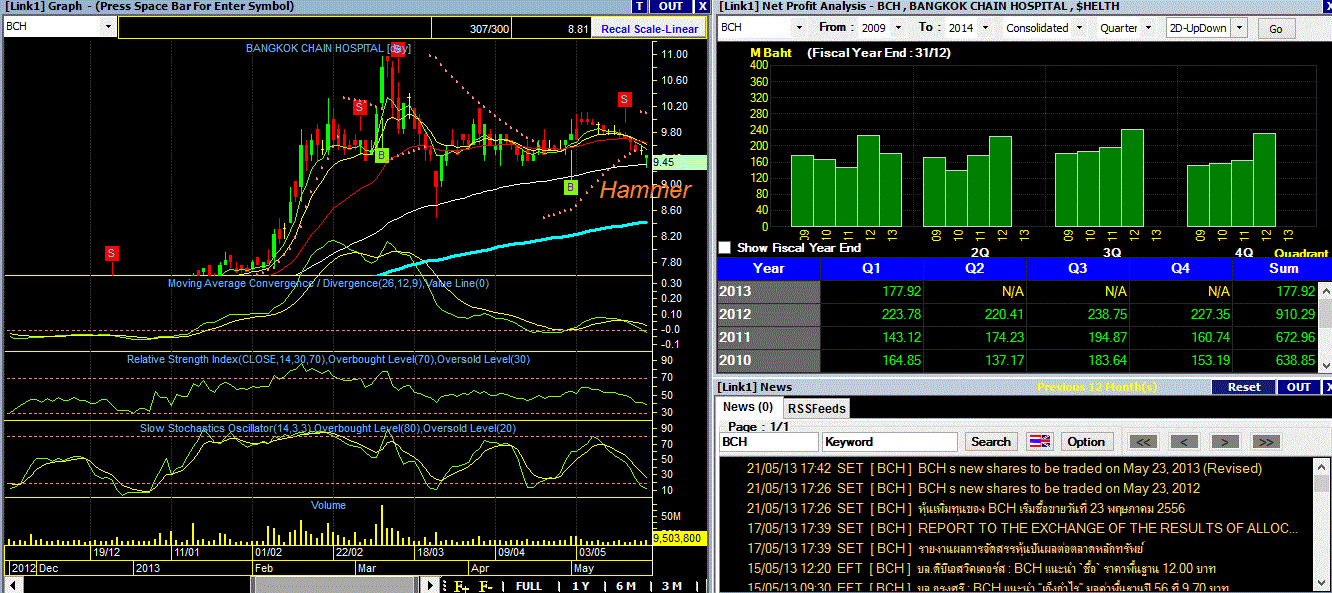Open the Quarter period dropdown
This screenshot has height=593, width=1332.
click(x=1151, y=28)
